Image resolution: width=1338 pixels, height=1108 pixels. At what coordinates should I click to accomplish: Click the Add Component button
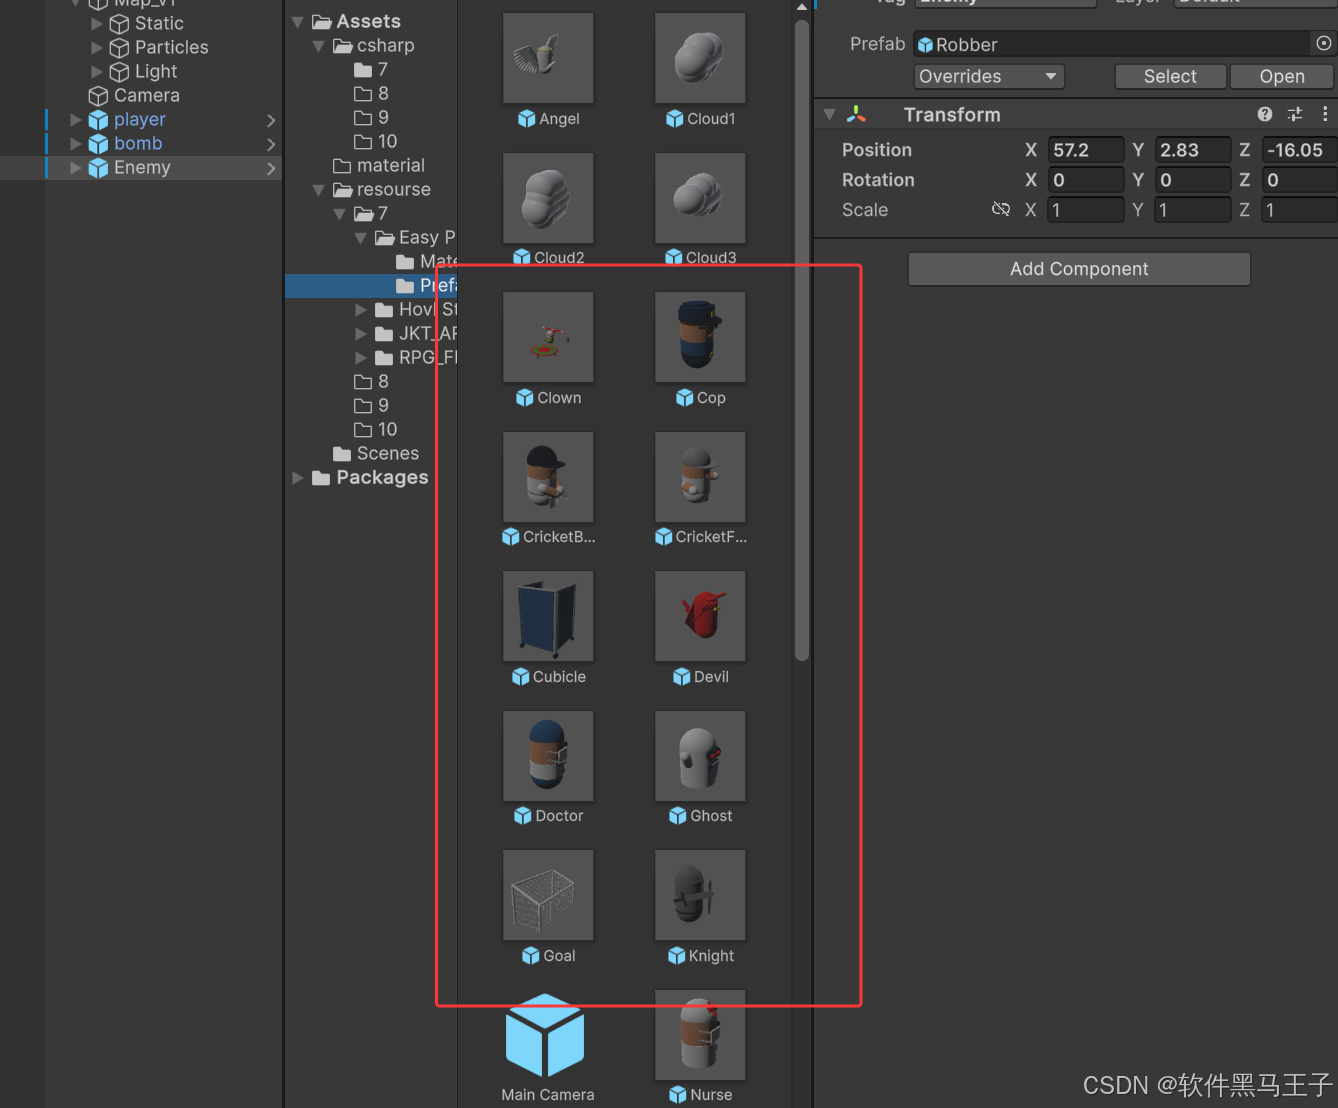[1079, 269]
